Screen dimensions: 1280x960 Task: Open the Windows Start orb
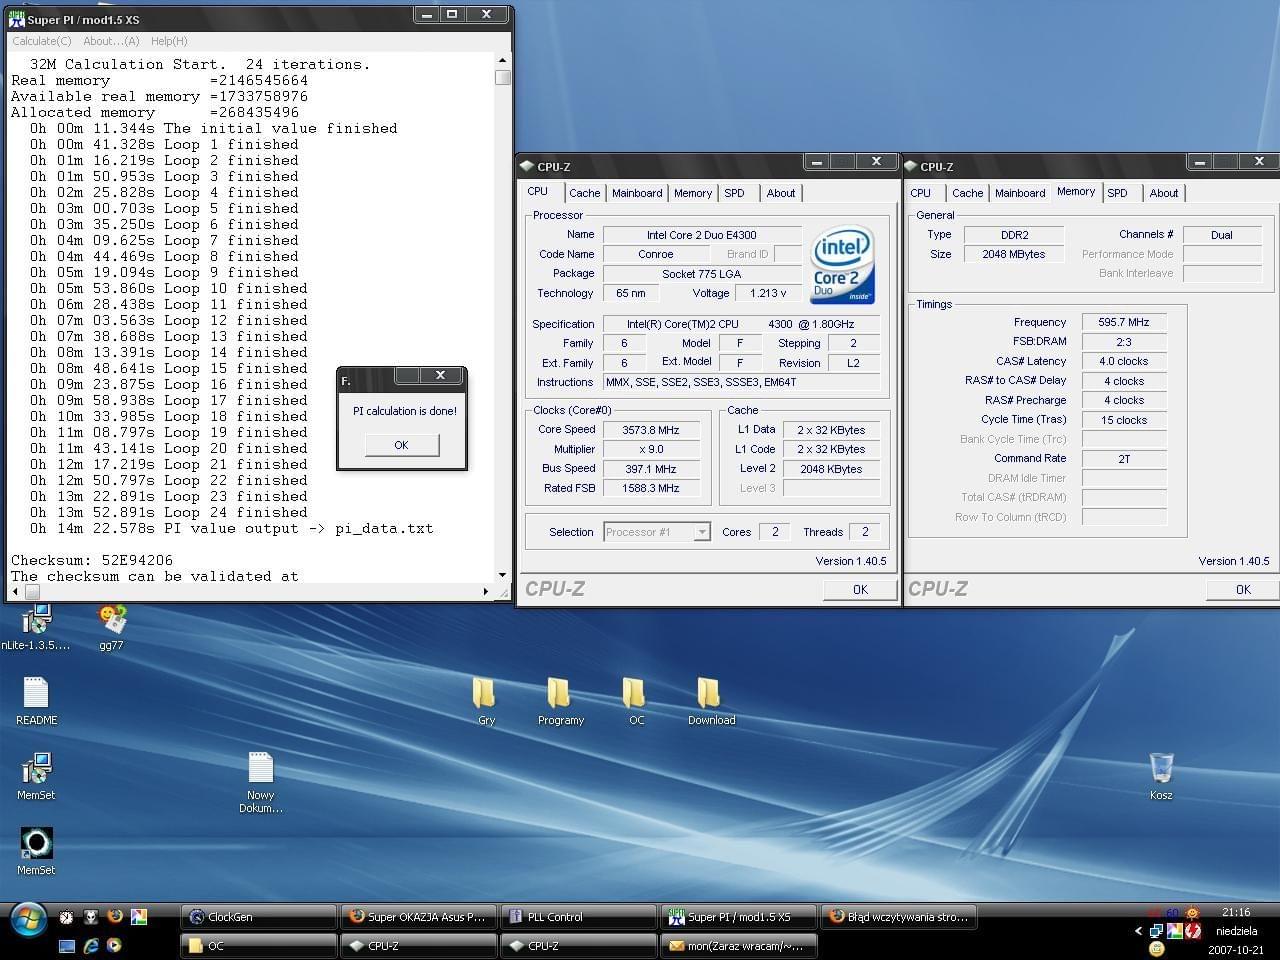click(x=27, y=918)
